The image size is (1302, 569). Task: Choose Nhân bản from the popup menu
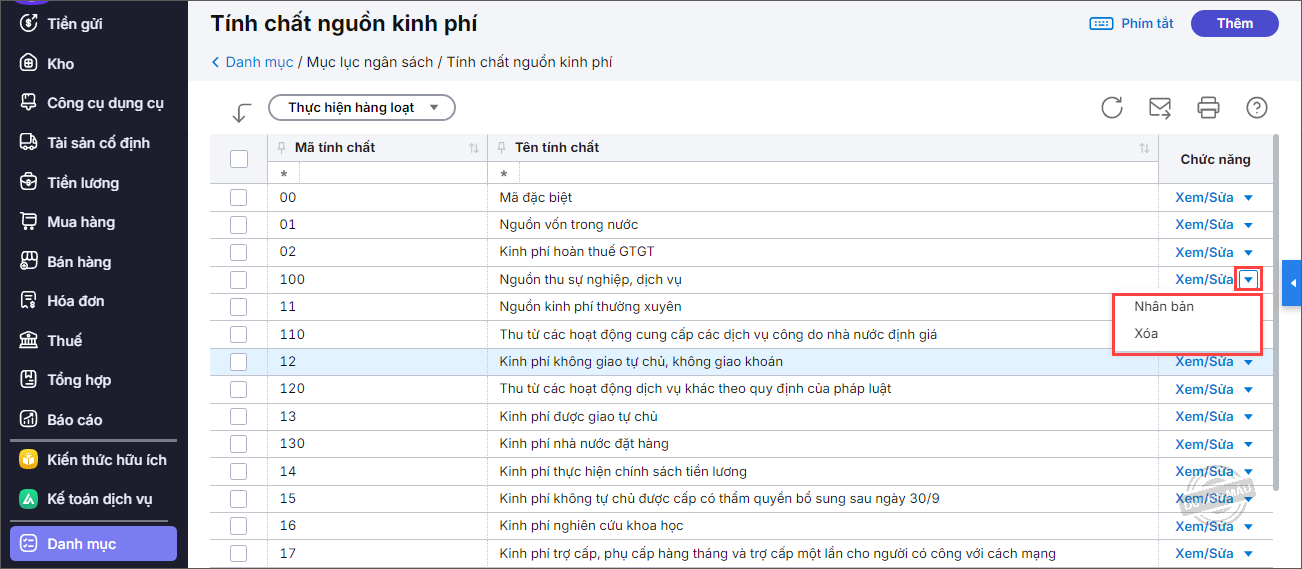(1164, 307)
